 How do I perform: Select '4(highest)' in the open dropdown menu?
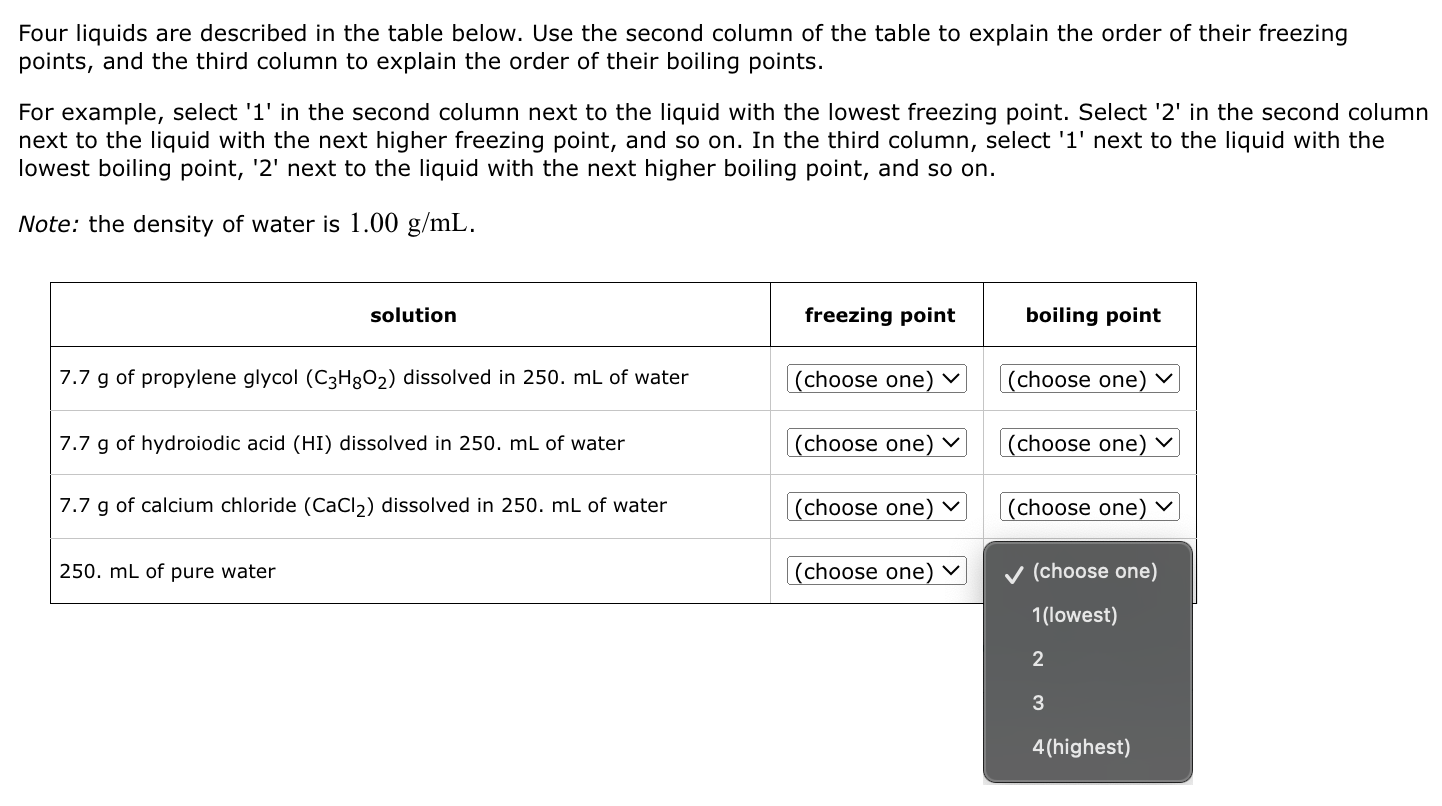tap(1081, 747)
